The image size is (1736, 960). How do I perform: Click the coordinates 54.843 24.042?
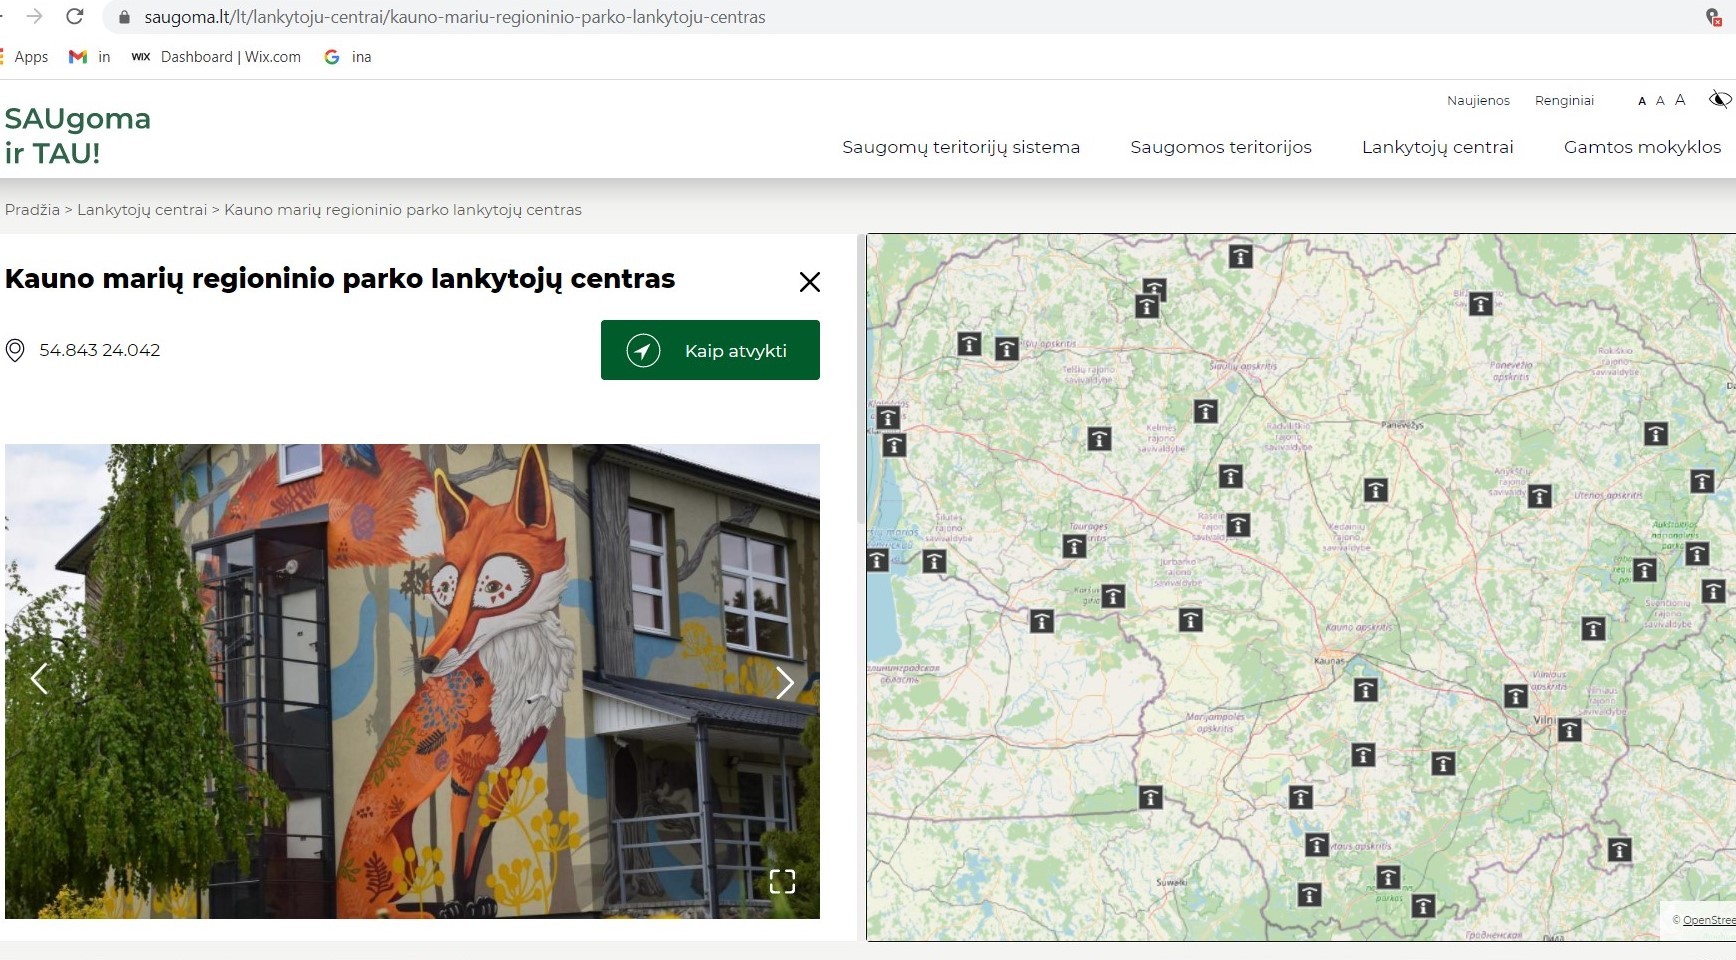(100, 350)
